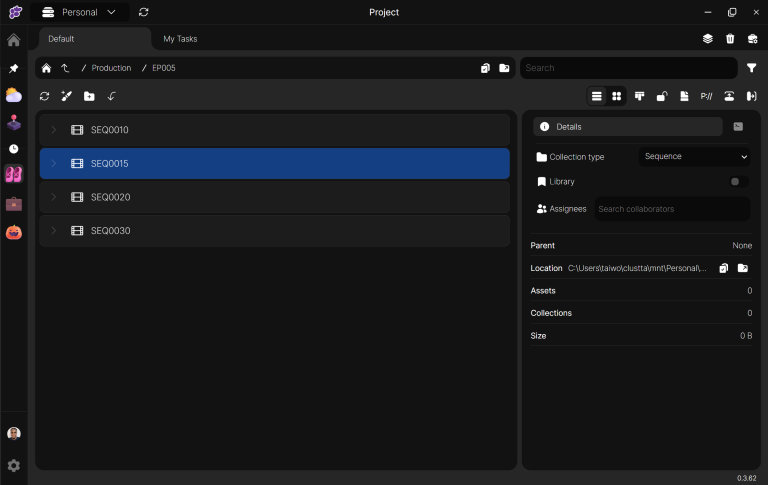Switch to grid view layout
This screenshot has width=768, height=485.
617,96
